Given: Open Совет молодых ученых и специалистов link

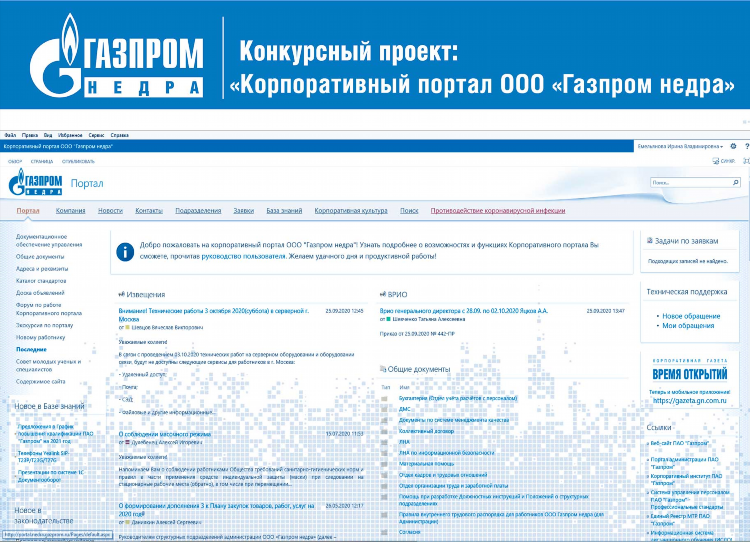Looking at the screenshot, I should (x=48, y=365).
